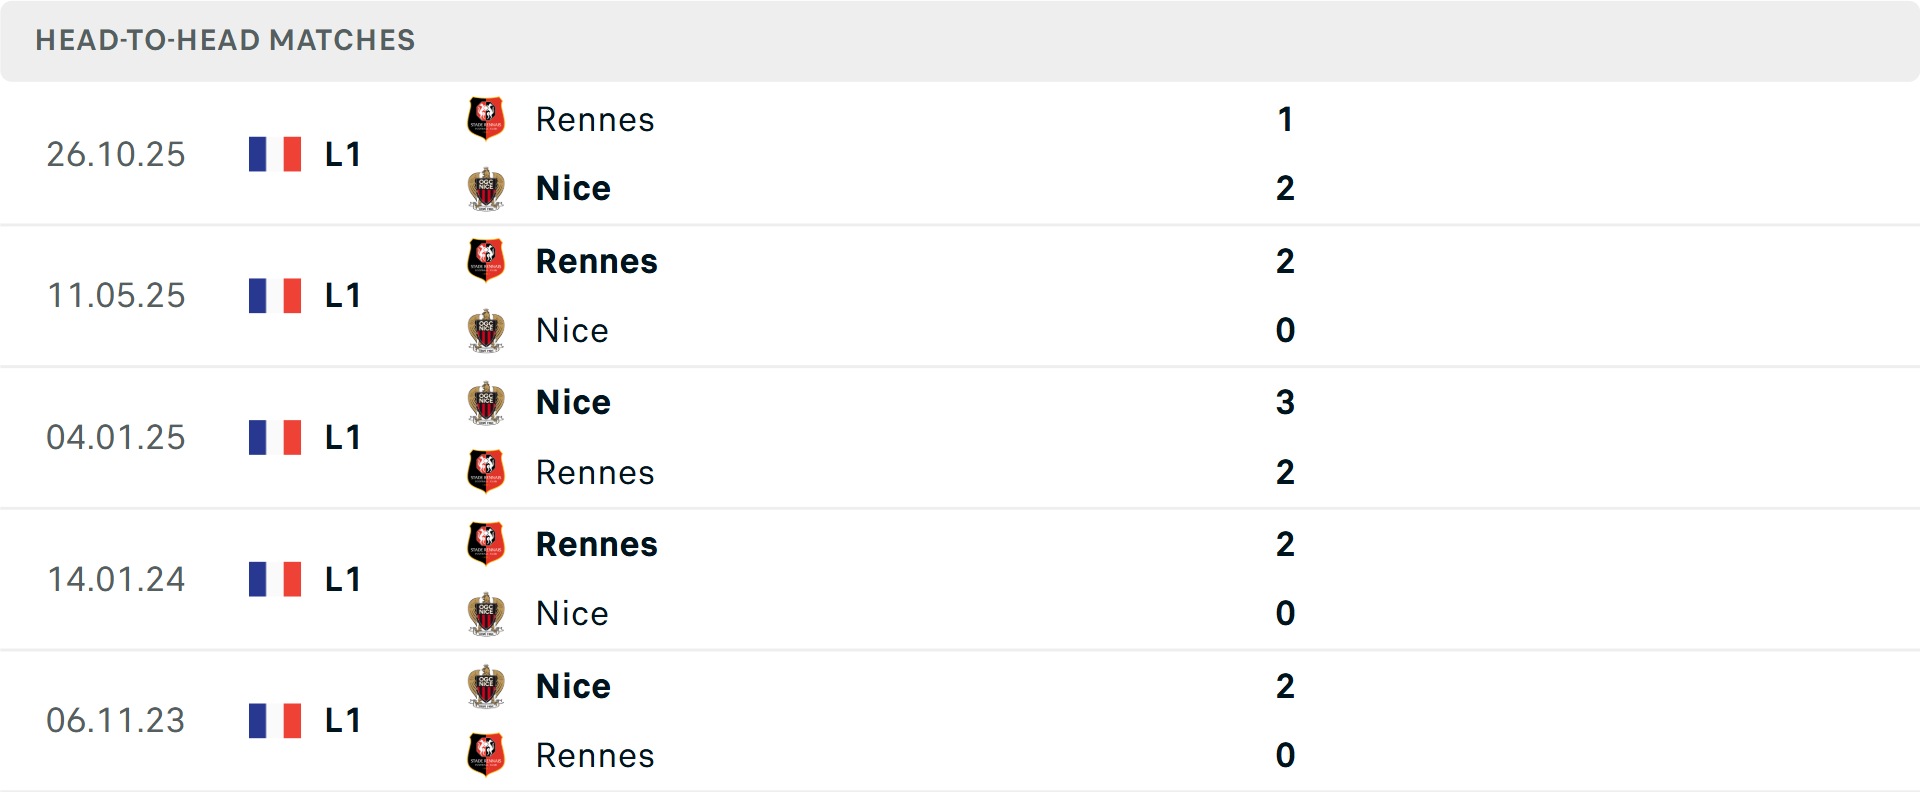Click the Nice crest in the 26.10.25 match

tap(486, 188)
